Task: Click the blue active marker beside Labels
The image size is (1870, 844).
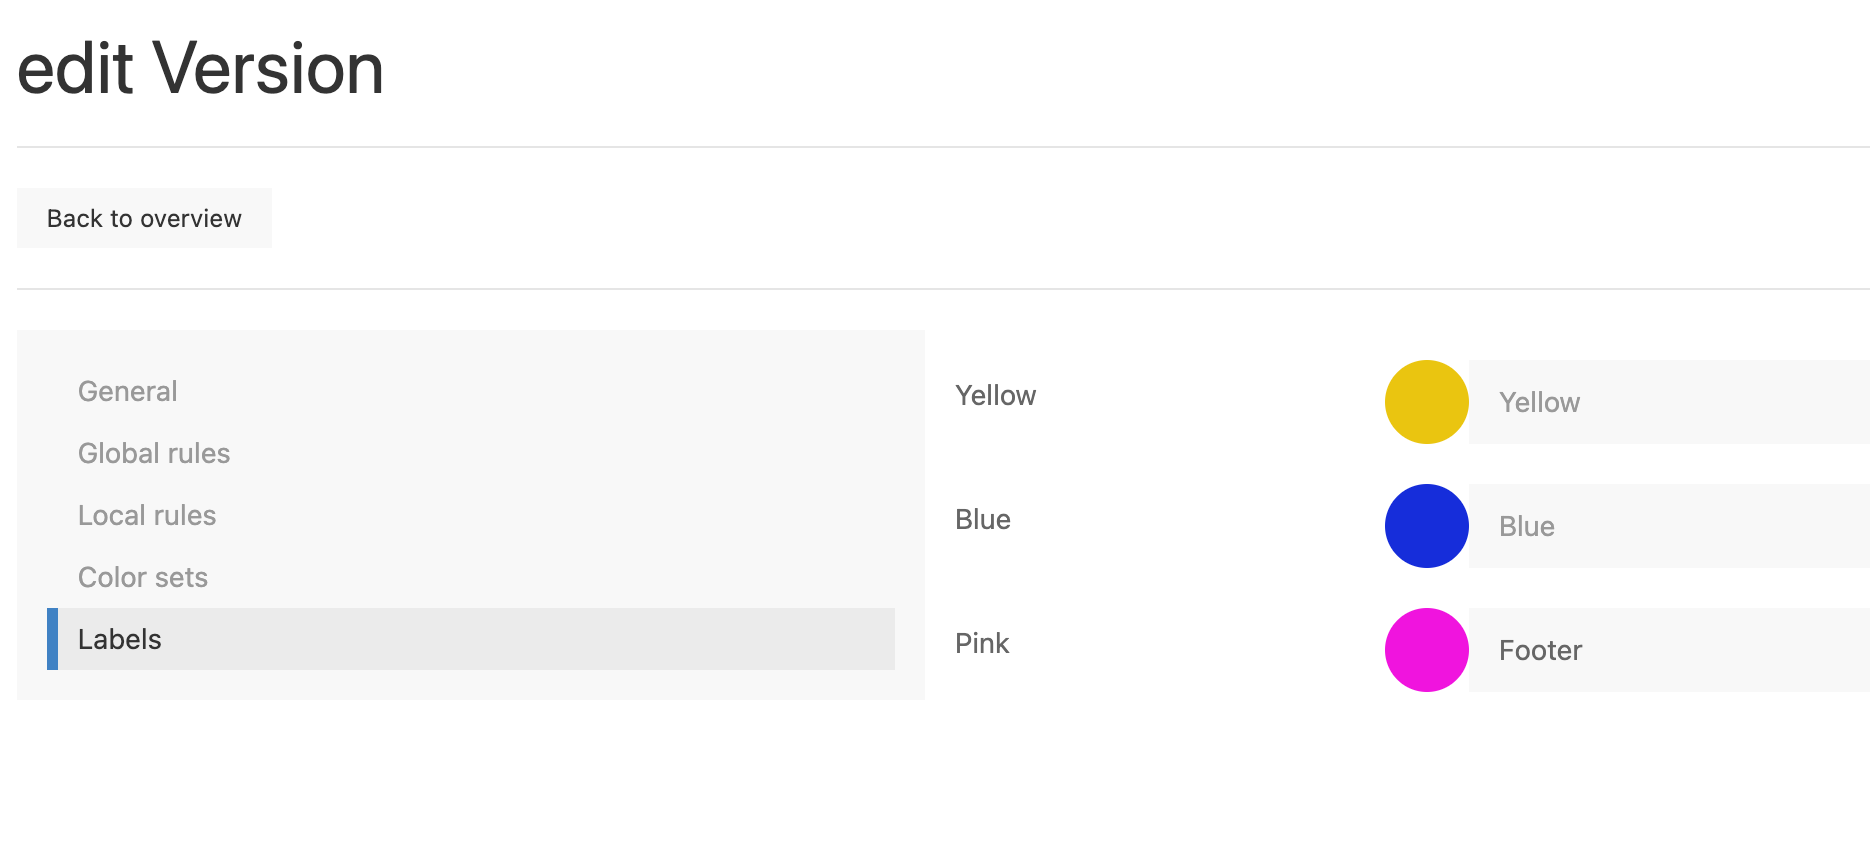Action: [52, 639]
